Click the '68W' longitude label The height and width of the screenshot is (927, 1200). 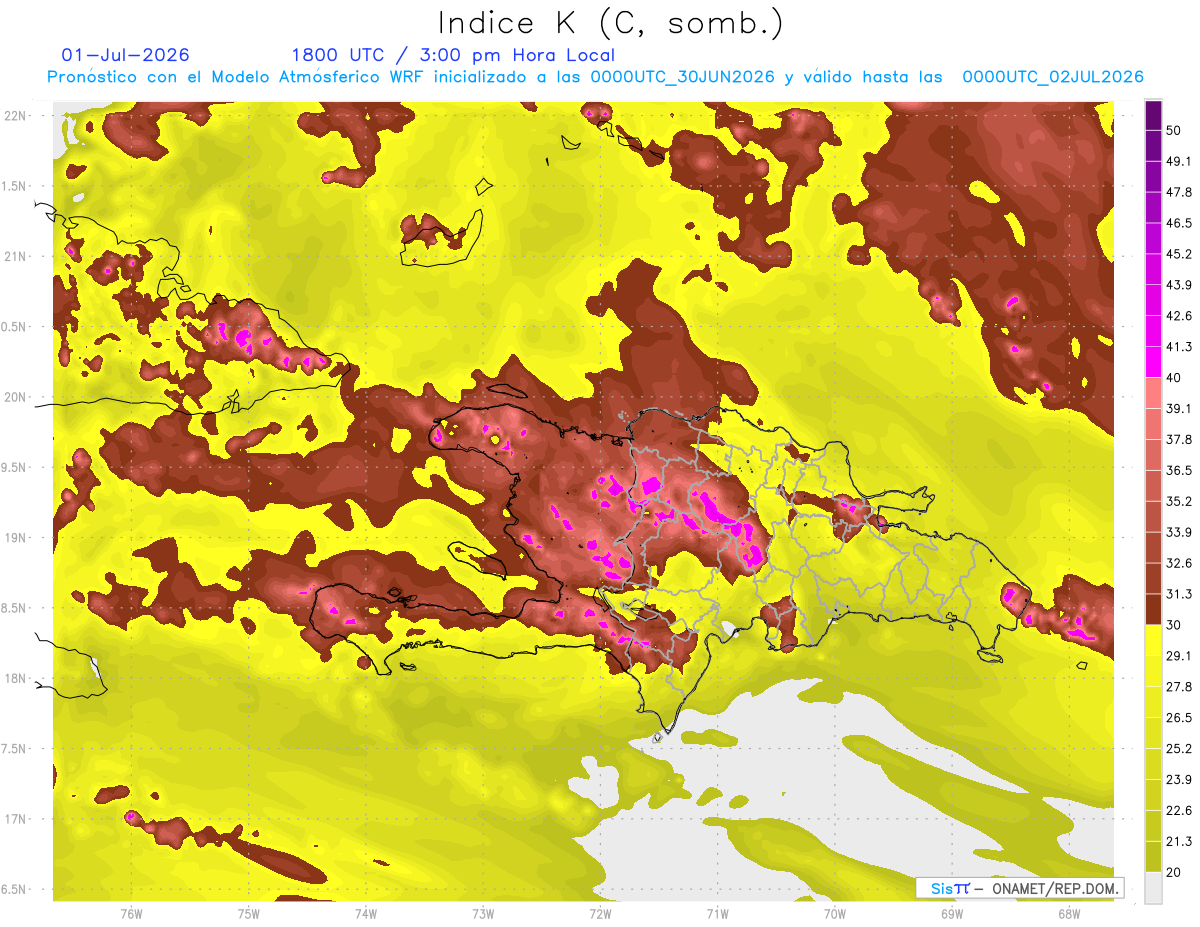pos(1068,914)
